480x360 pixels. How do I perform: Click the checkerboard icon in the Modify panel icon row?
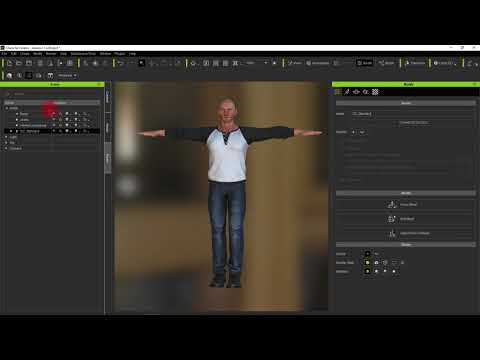375,92
